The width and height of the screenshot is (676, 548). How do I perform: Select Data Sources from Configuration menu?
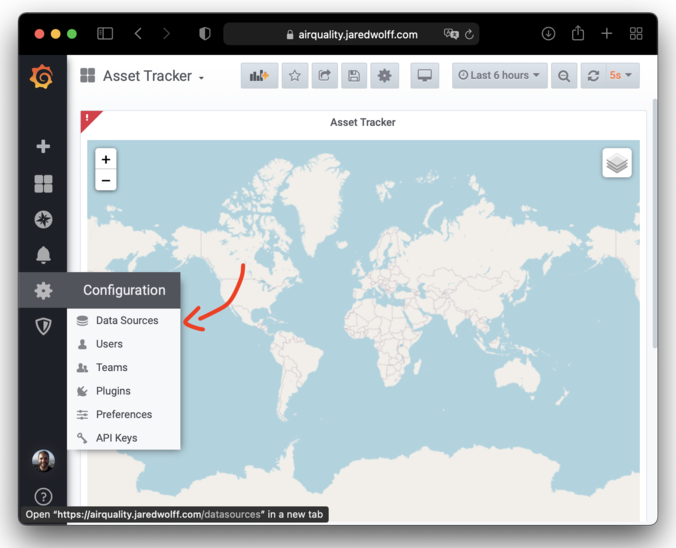(x=126, y=321)
